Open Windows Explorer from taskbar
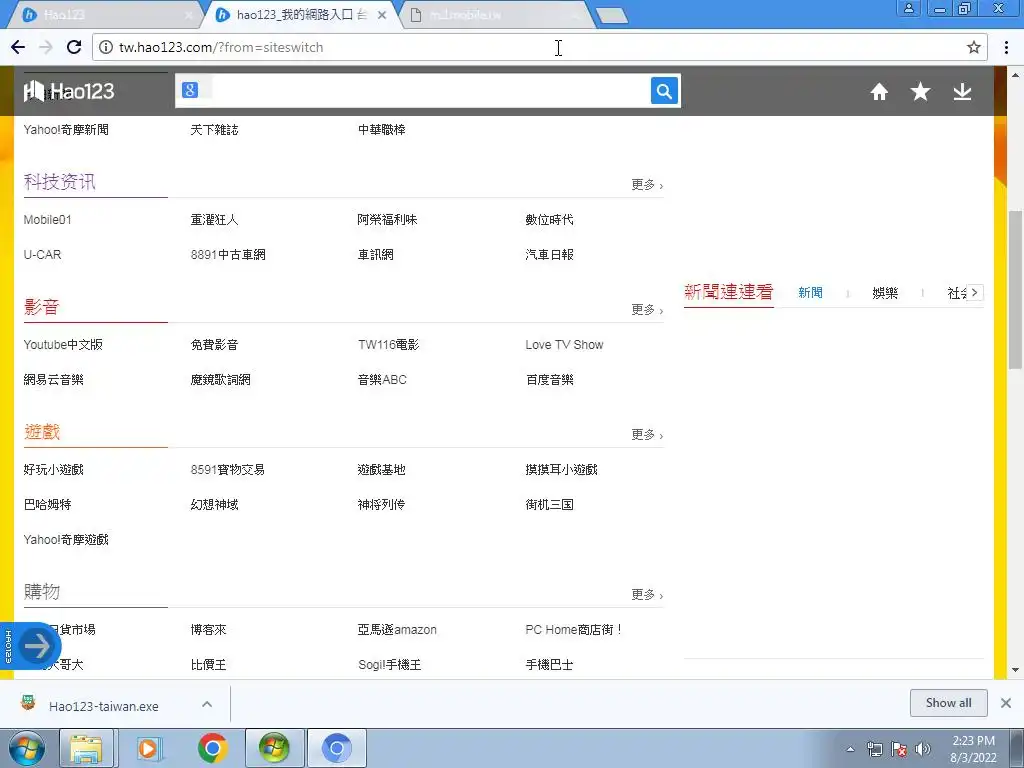Image resolution: width=1024 pixels, height=768 pixels. point(86,748)
